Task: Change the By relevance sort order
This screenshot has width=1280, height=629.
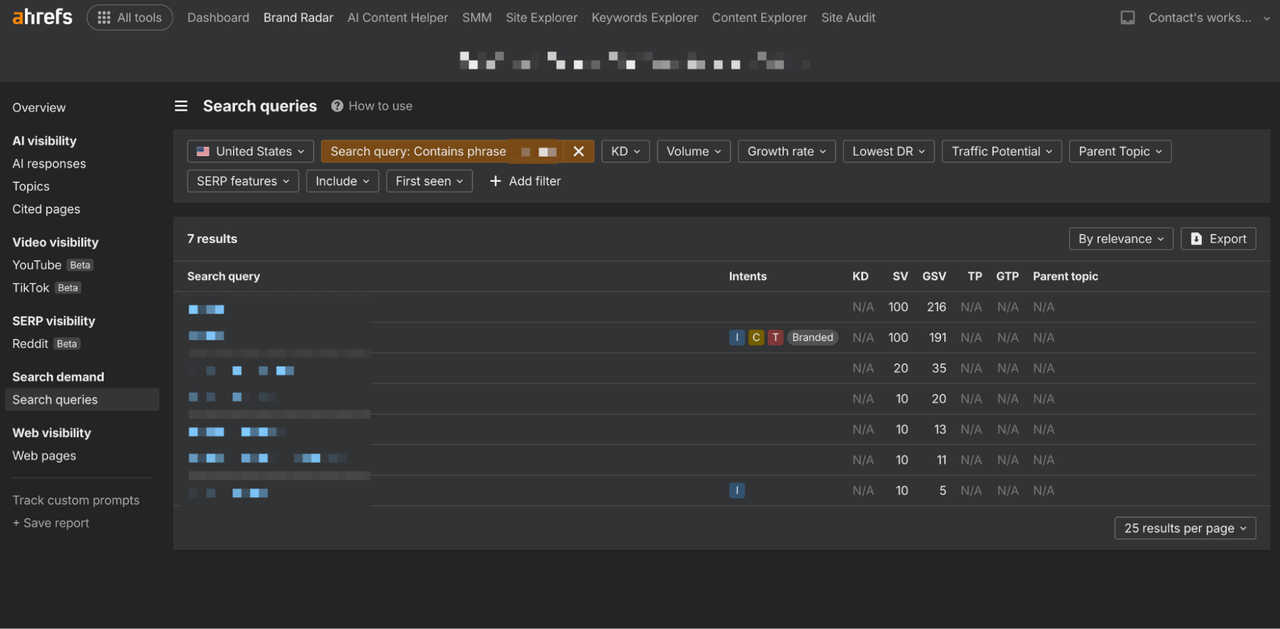Action: (1121, 239)
